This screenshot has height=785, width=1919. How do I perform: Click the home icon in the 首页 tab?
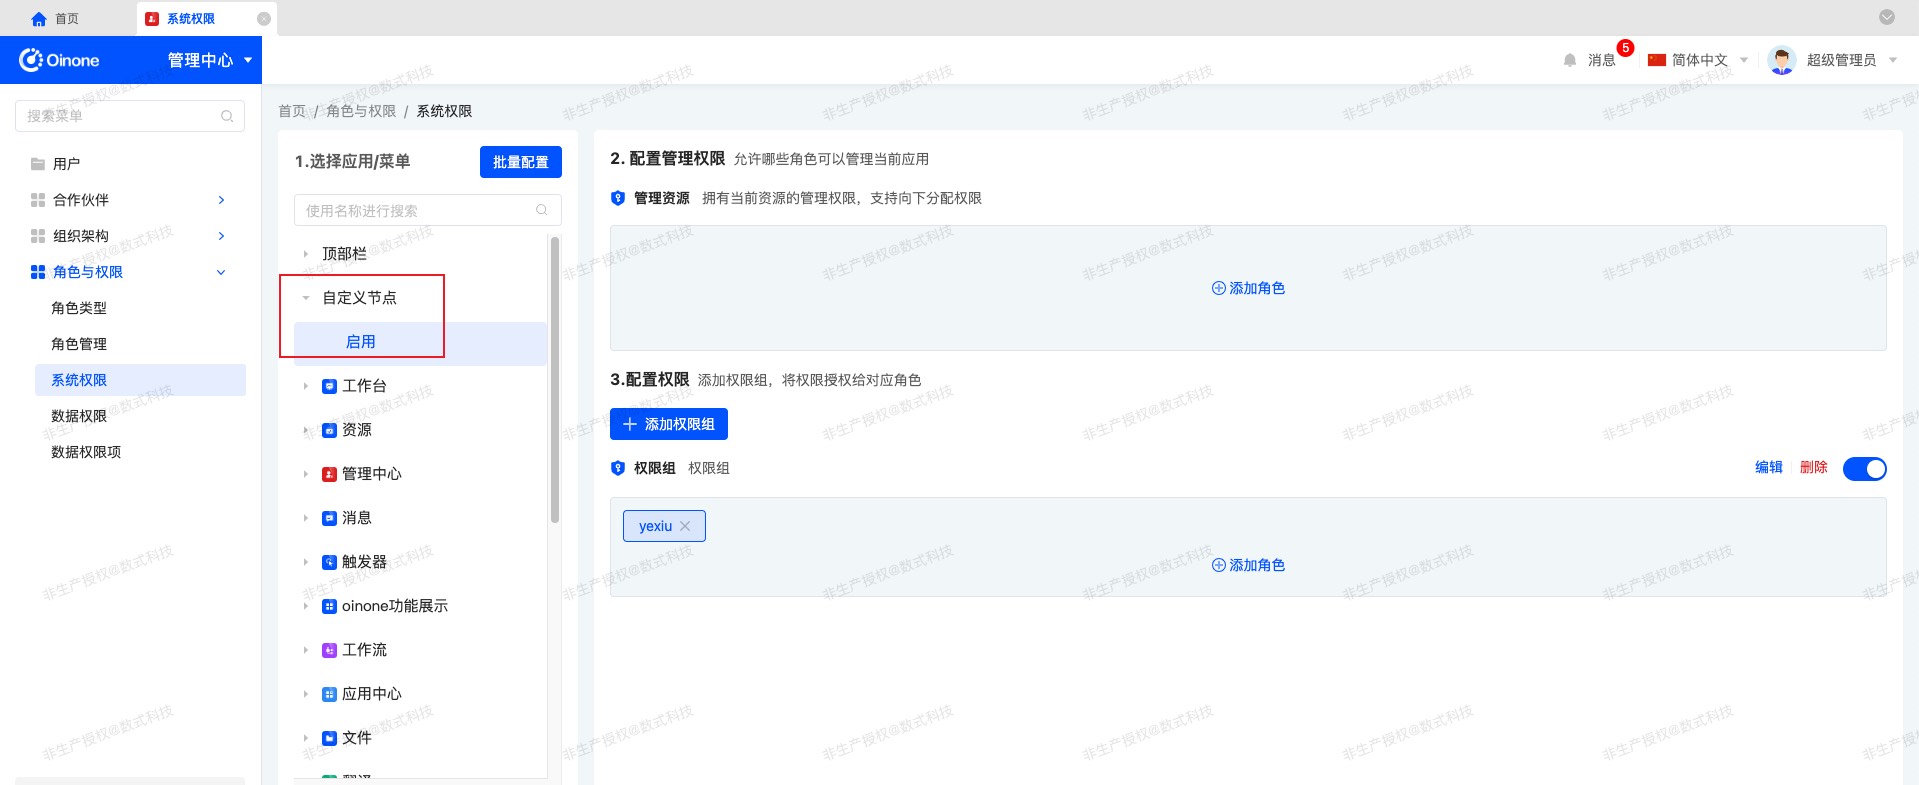[39, 19]
